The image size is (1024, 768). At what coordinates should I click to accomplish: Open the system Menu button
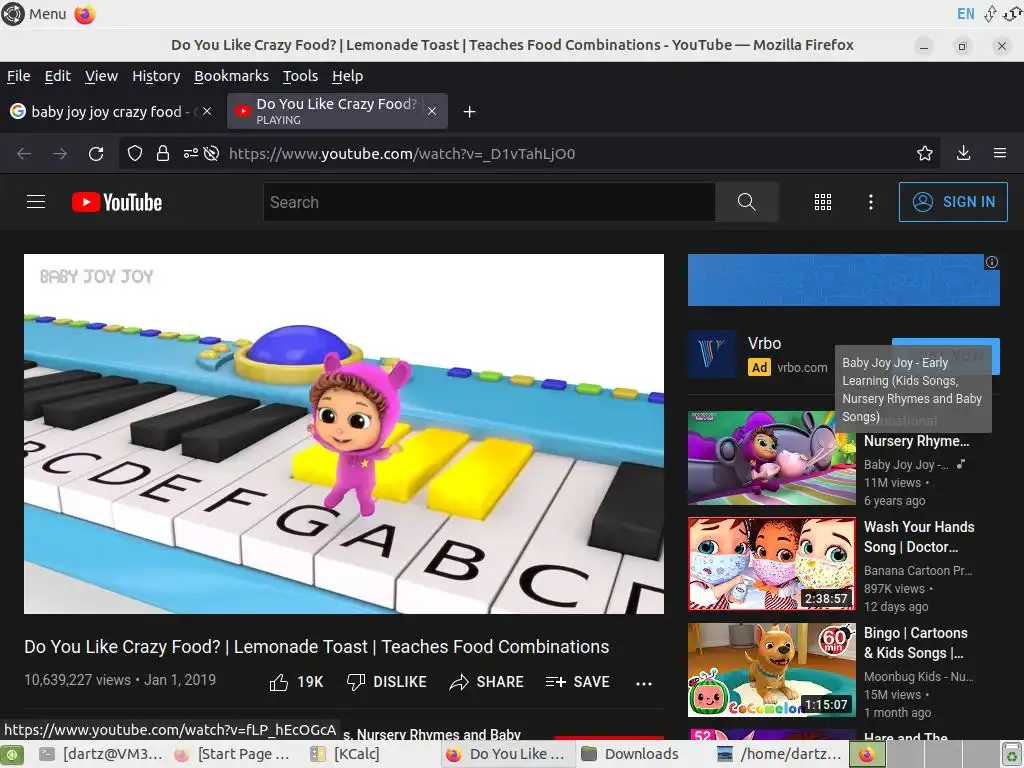tap(35, 14)
